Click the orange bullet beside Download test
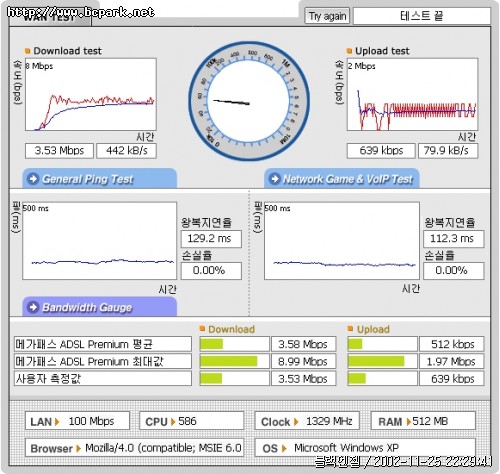 (x=28, y=51)
